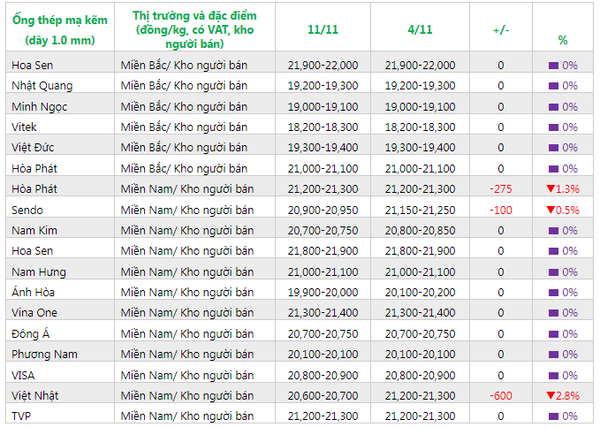Click the +/- column header
The image size is (600, 429).
[500, 31]
